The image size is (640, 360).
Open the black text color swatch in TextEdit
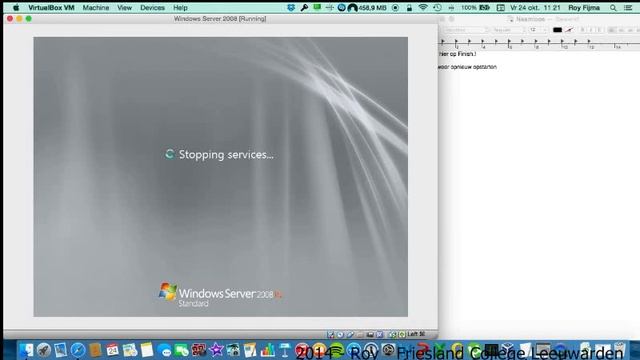(x=557, y=30)
